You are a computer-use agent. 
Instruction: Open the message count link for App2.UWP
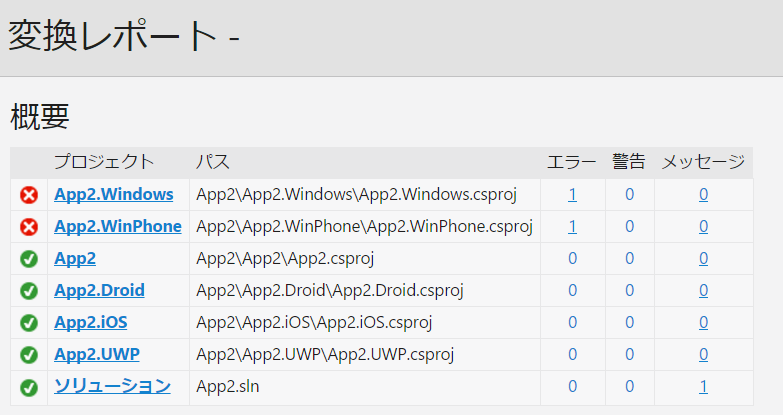pyautogui.click(x=703, y=354)
